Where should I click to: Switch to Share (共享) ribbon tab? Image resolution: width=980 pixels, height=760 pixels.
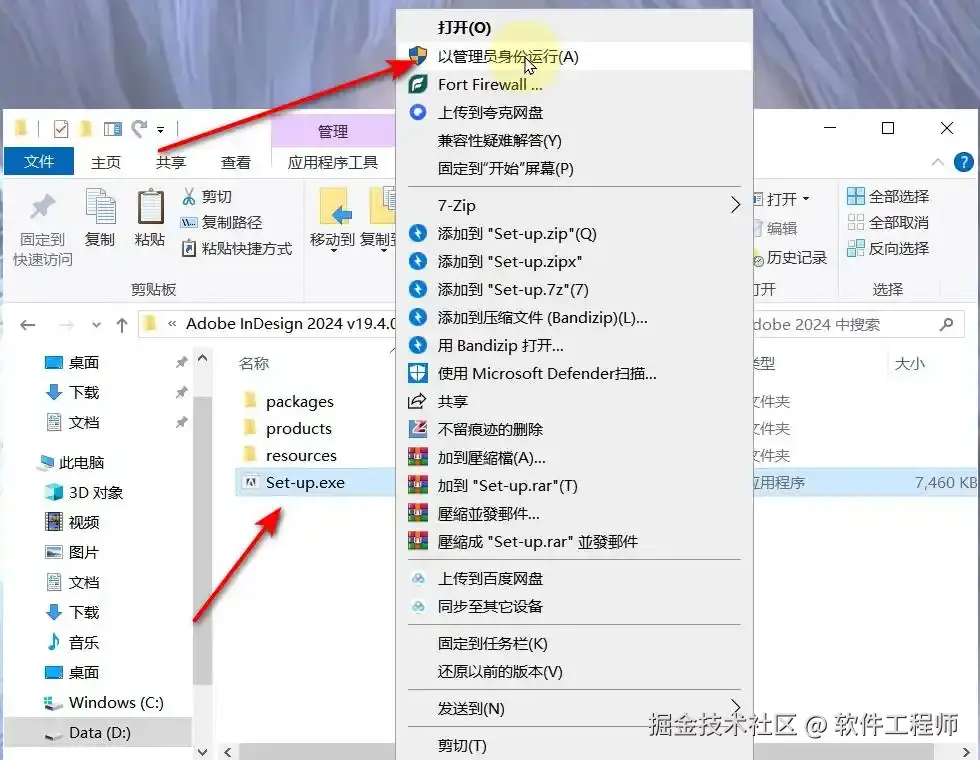[171, 162]
